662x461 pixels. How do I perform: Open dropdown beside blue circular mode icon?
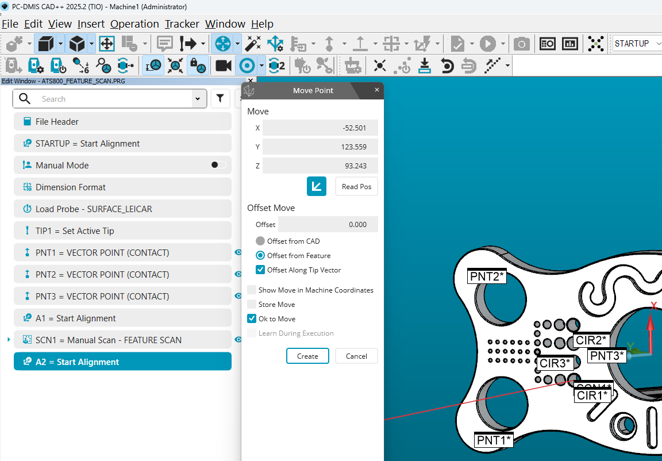(x=237, y=43)
